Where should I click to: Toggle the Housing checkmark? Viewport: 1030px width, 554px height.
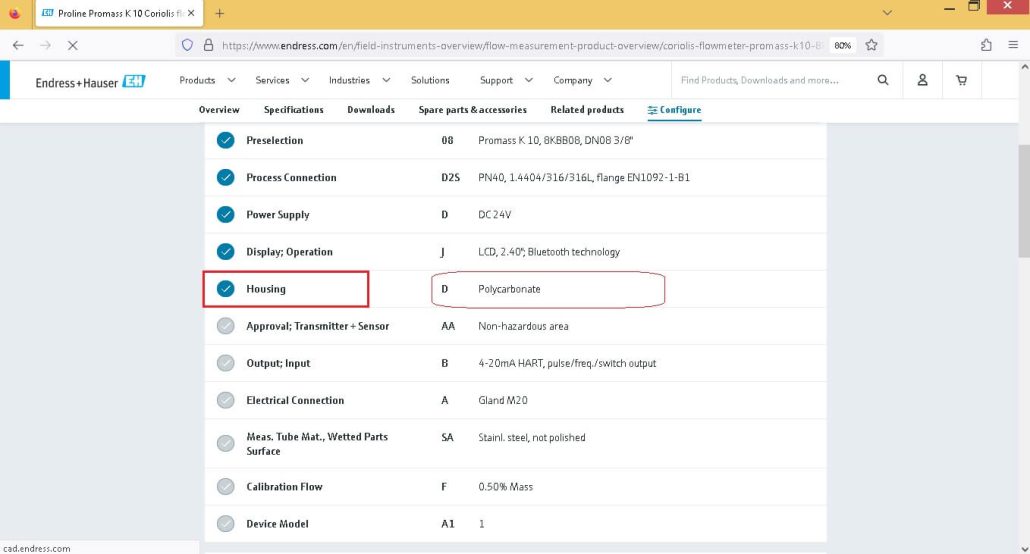225,289
